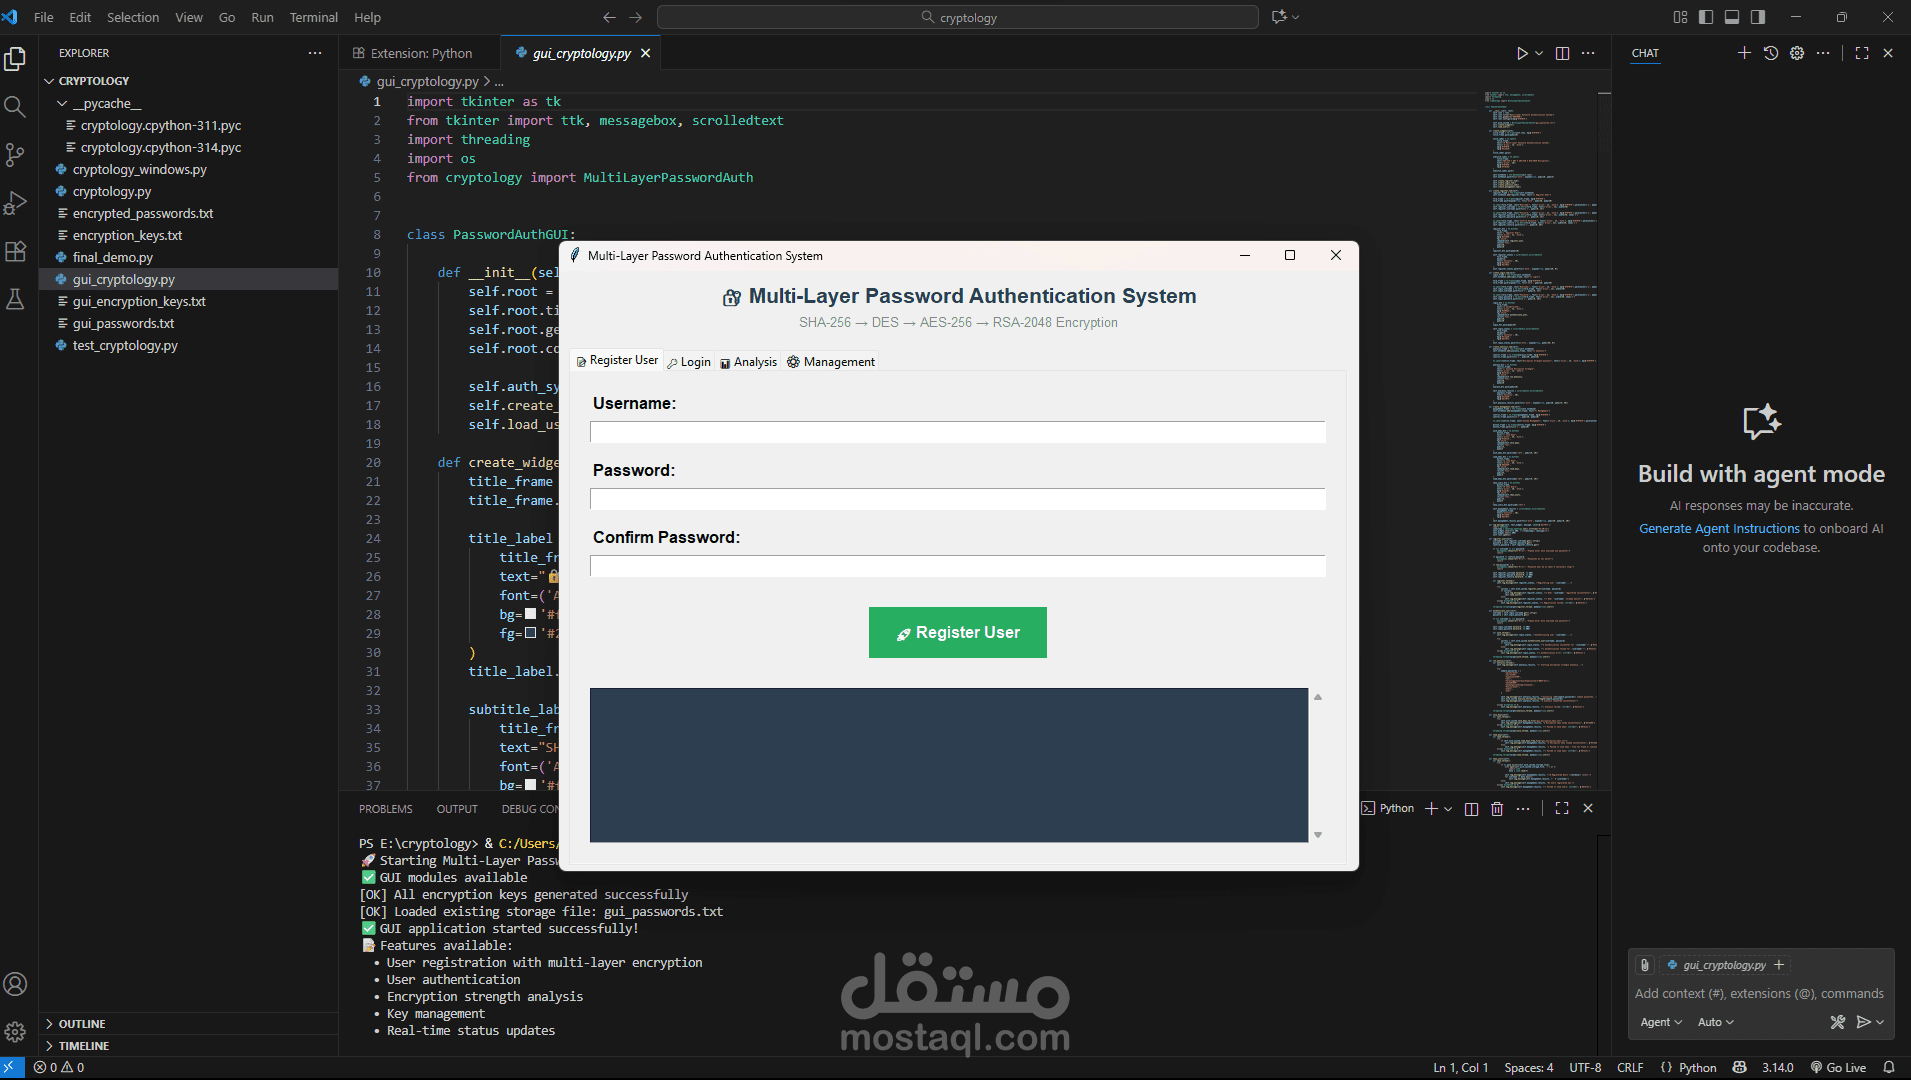Toggle the primary sidebar visibility
The width and height of the screenshot is (1911, 1080).
1705,17
